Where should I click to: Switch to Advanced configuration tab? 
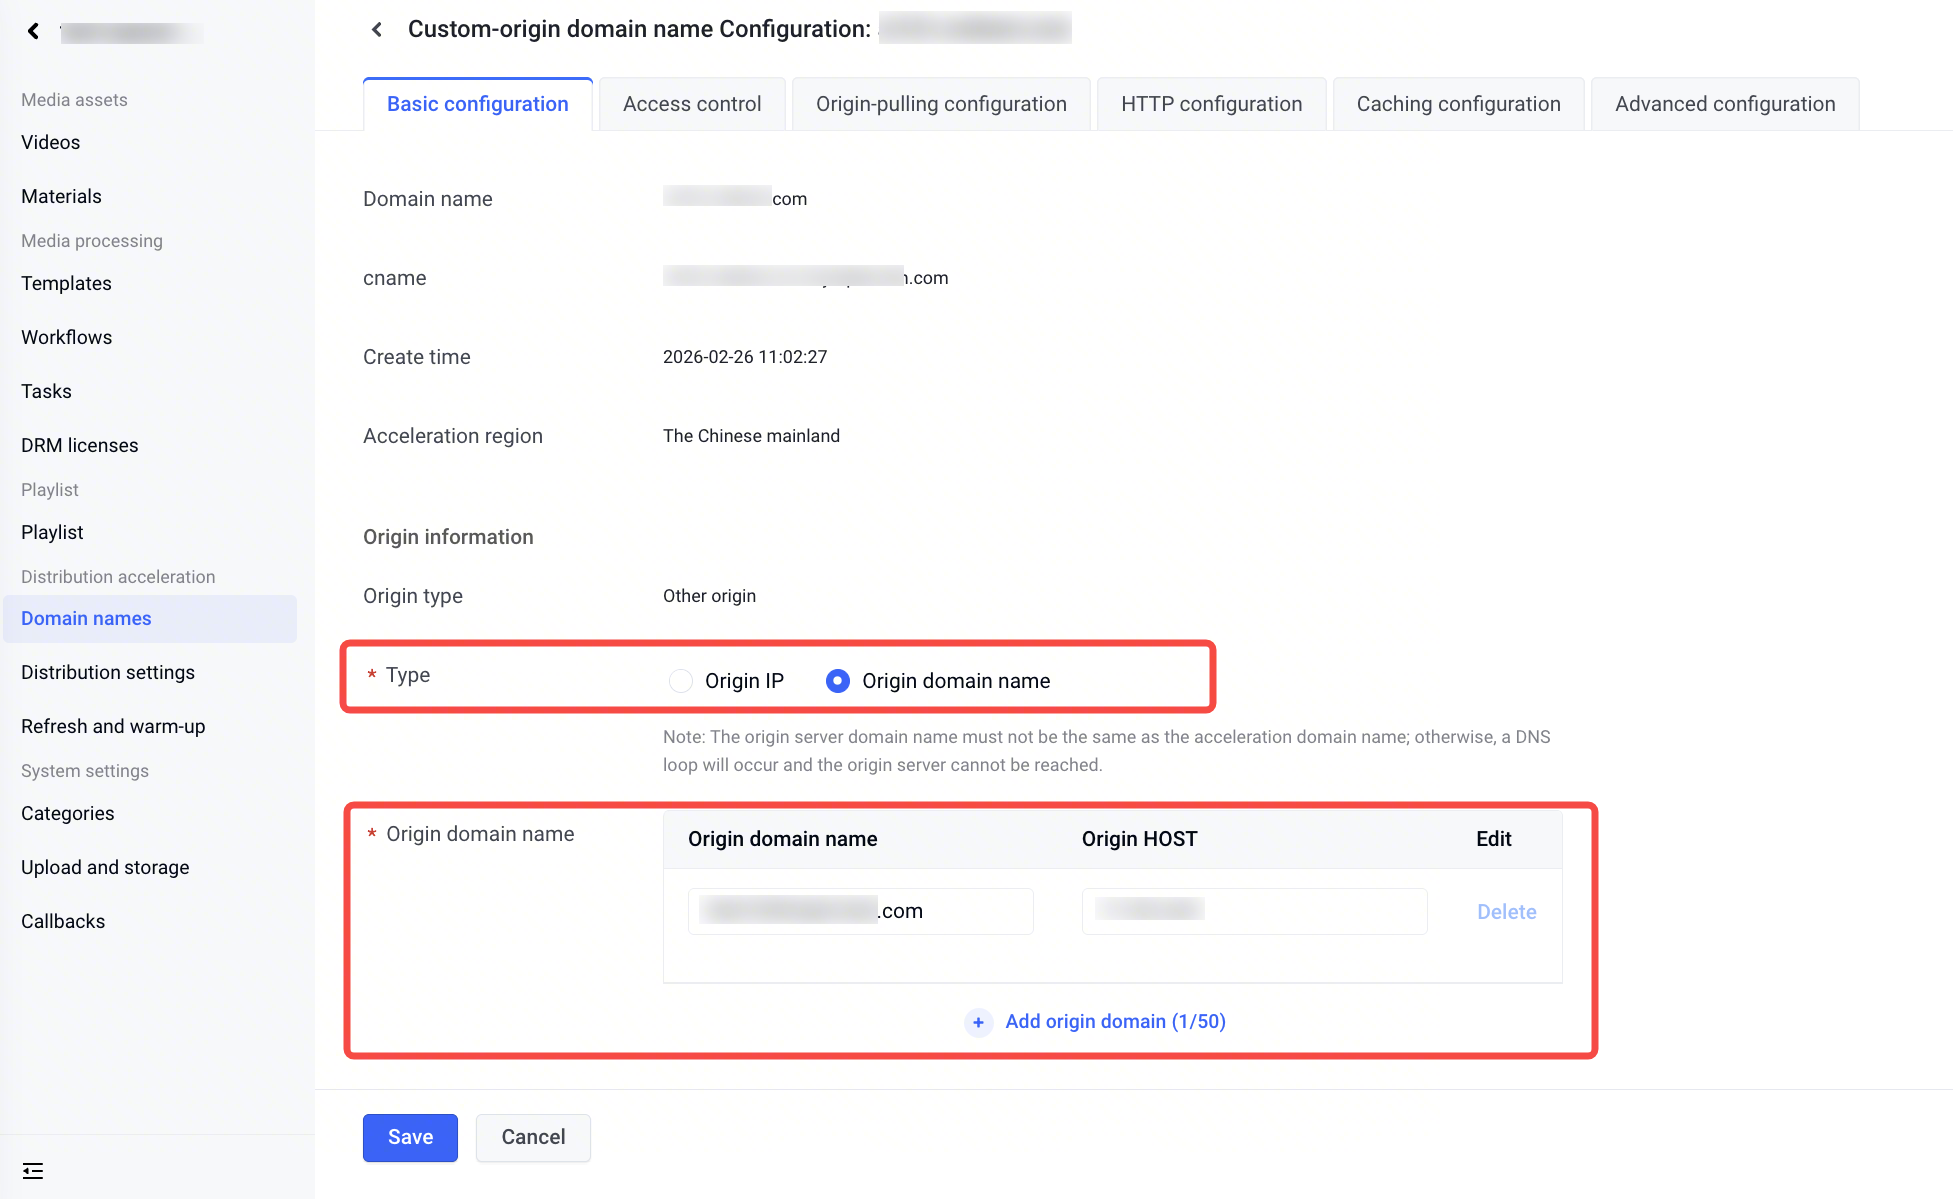point(1724,104)
